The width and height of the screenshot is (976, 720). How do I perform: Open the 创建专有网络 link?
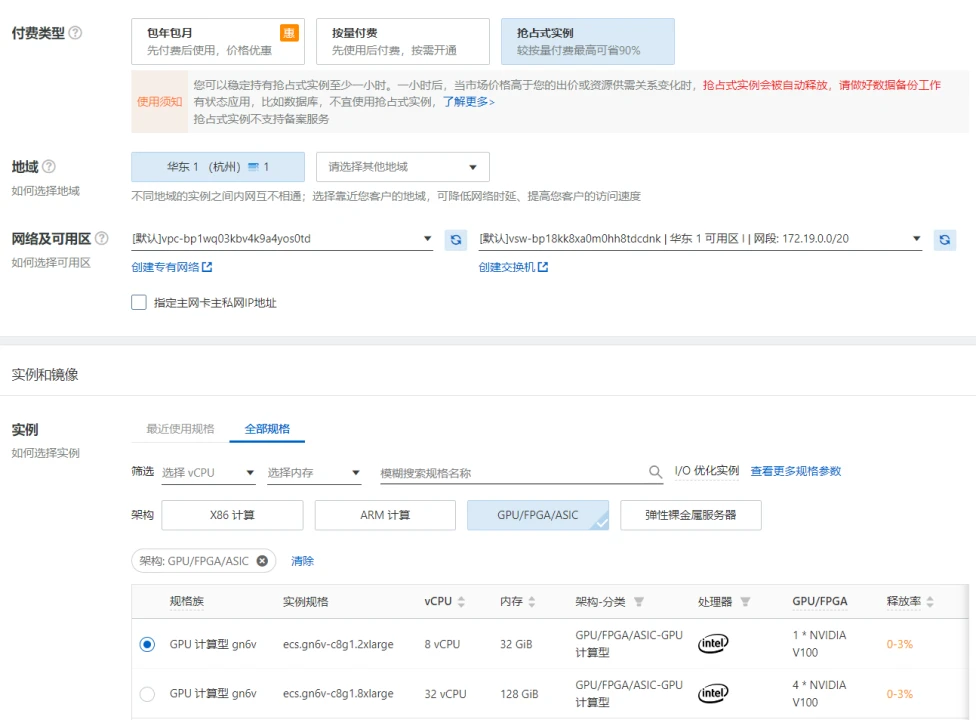tap(166, 267)
